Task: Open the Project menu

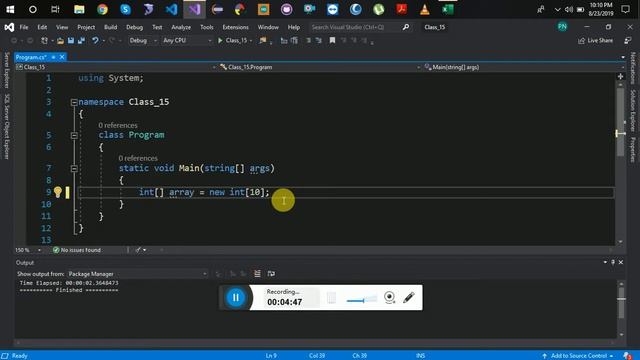Action: click(x=86, y=27)
